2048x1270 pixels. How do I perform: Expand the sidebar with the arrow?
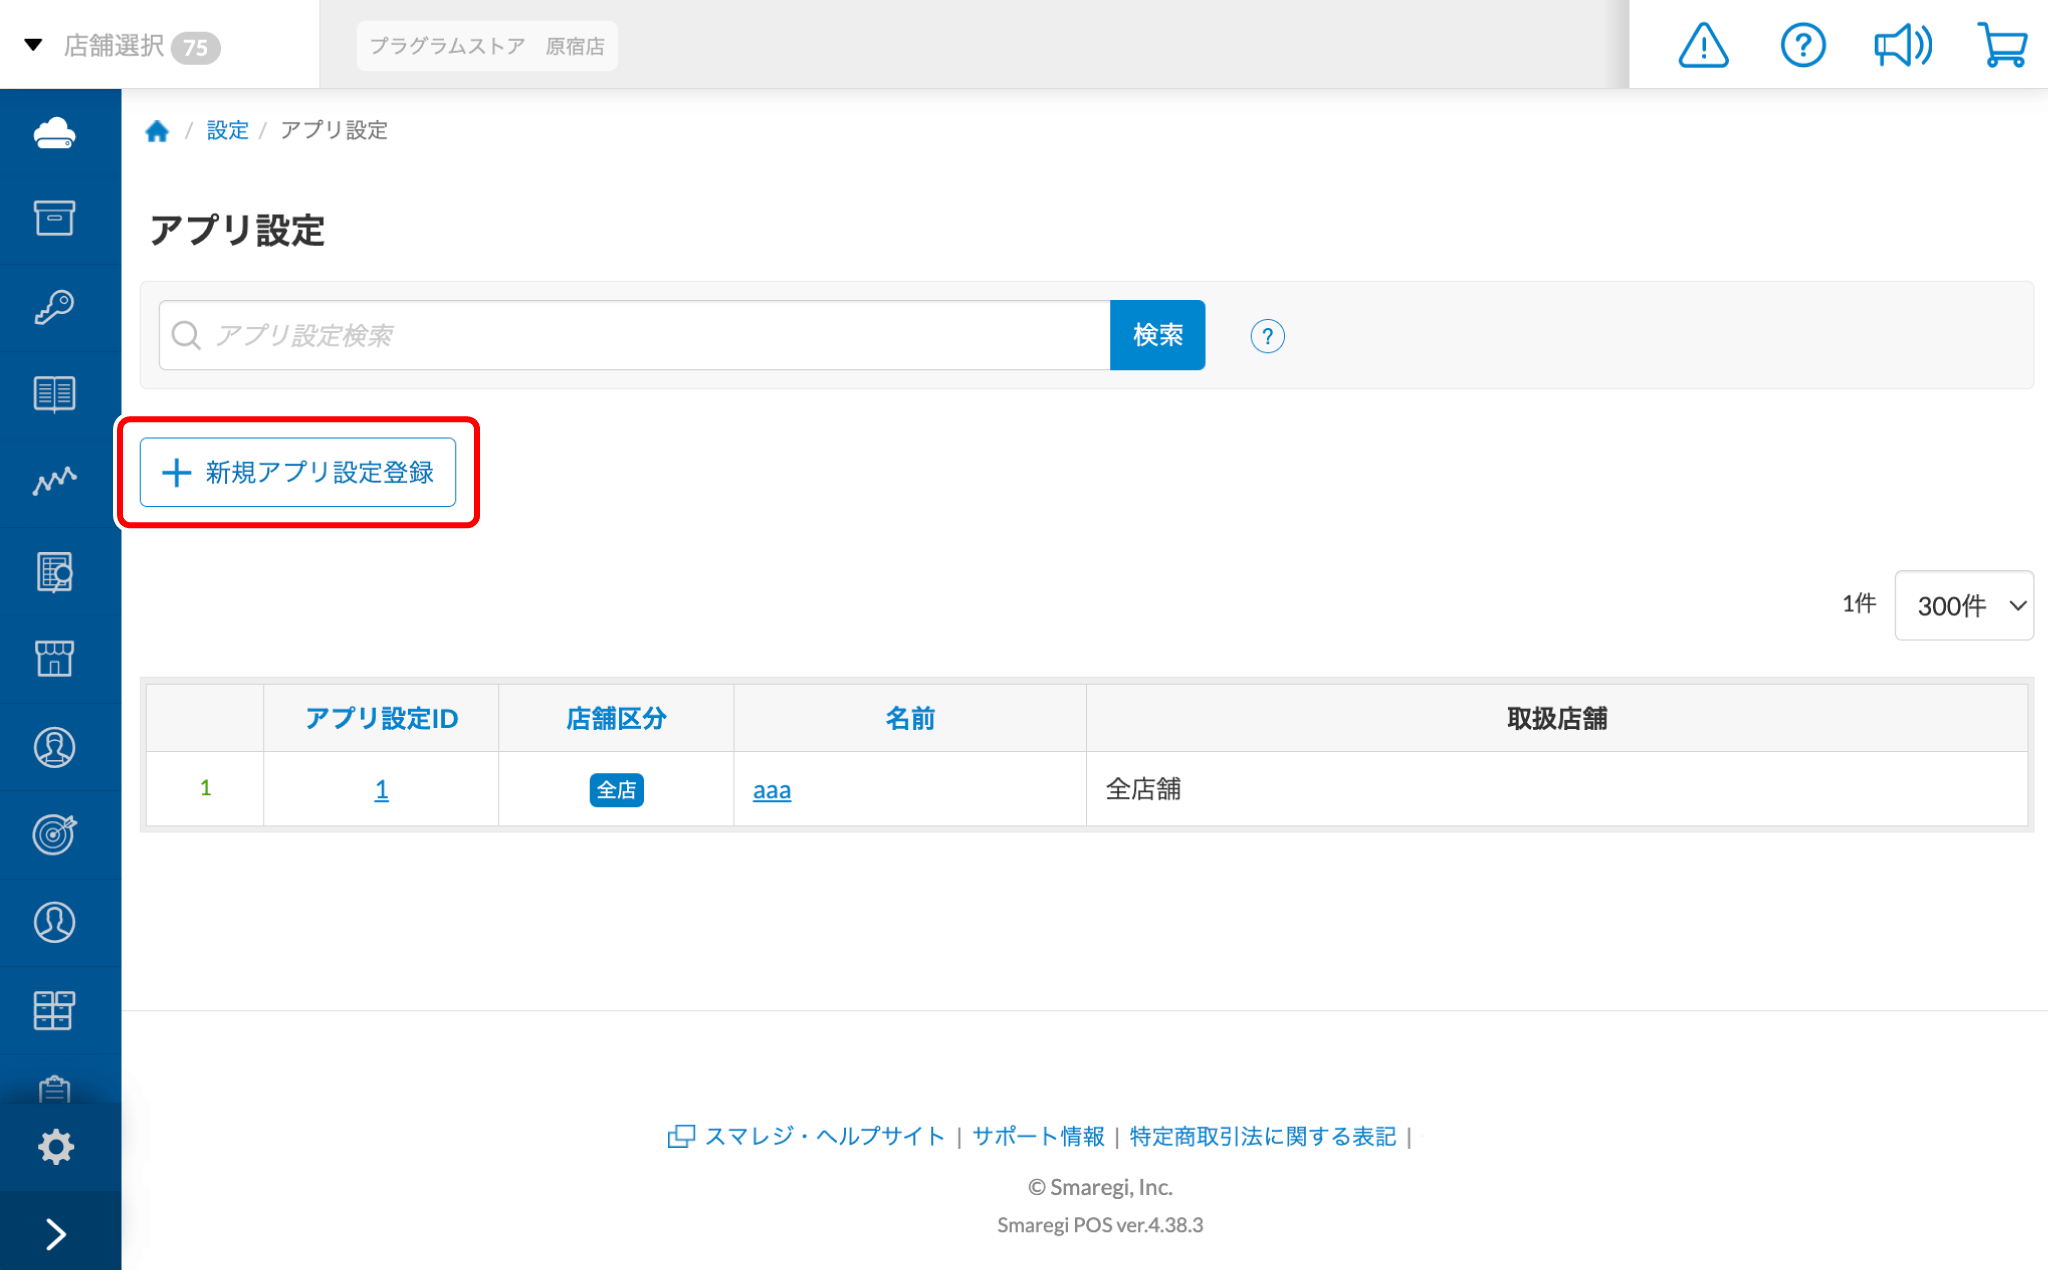(56, 1235)
